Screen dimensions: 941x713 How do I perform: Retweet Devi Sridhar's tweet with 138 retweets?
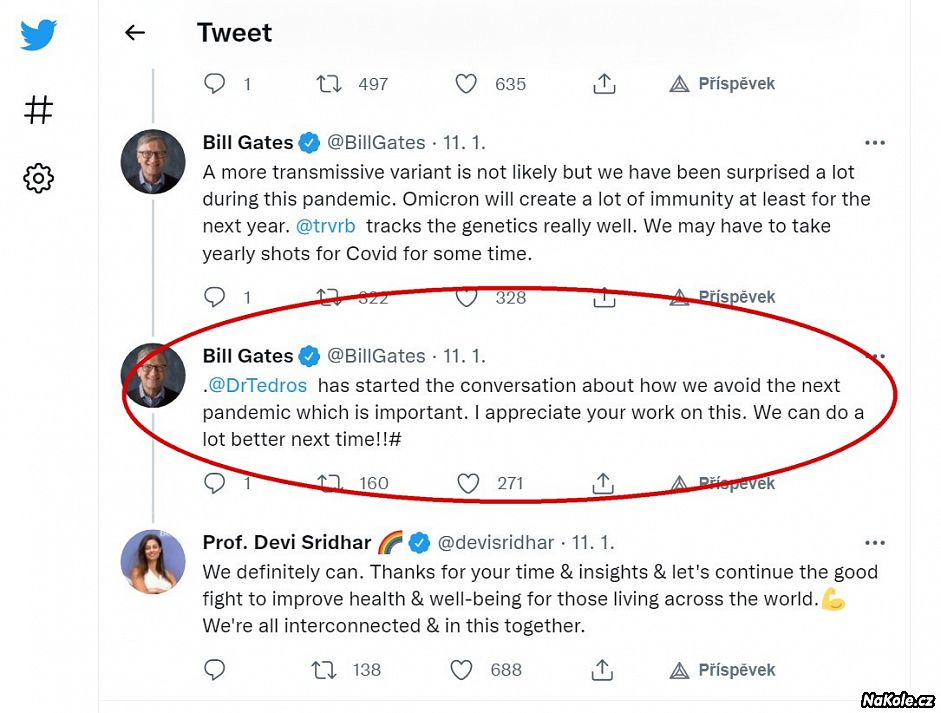tap(325, 670)
